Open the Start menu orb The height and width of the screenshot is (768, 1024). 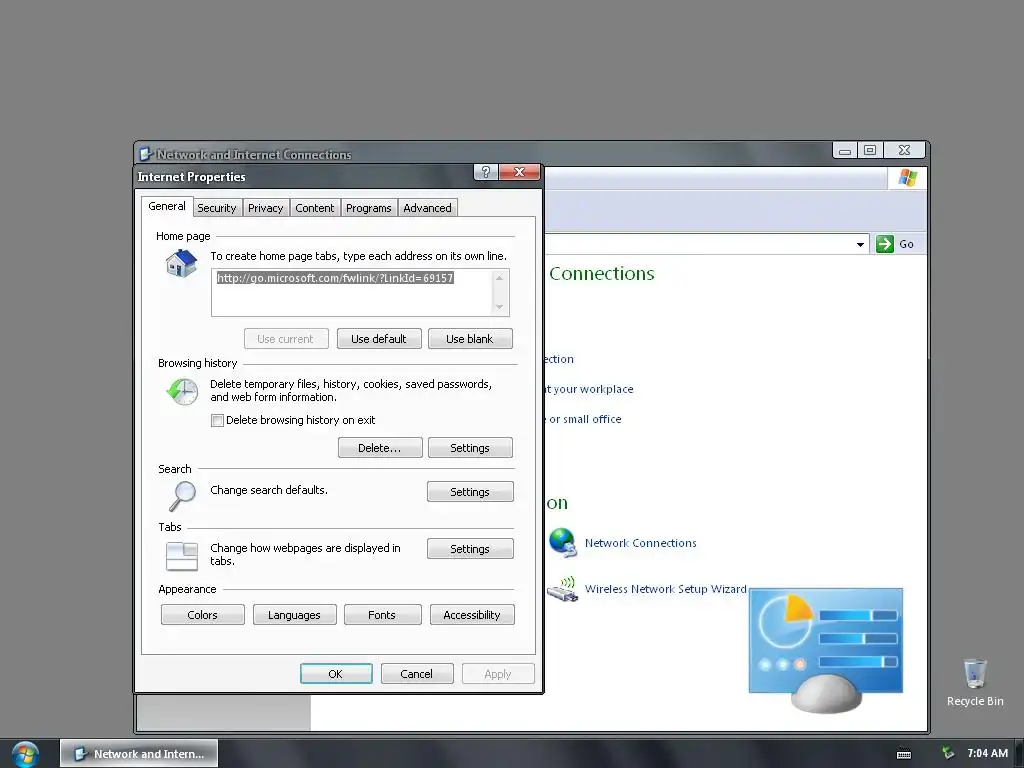[25, 754]
